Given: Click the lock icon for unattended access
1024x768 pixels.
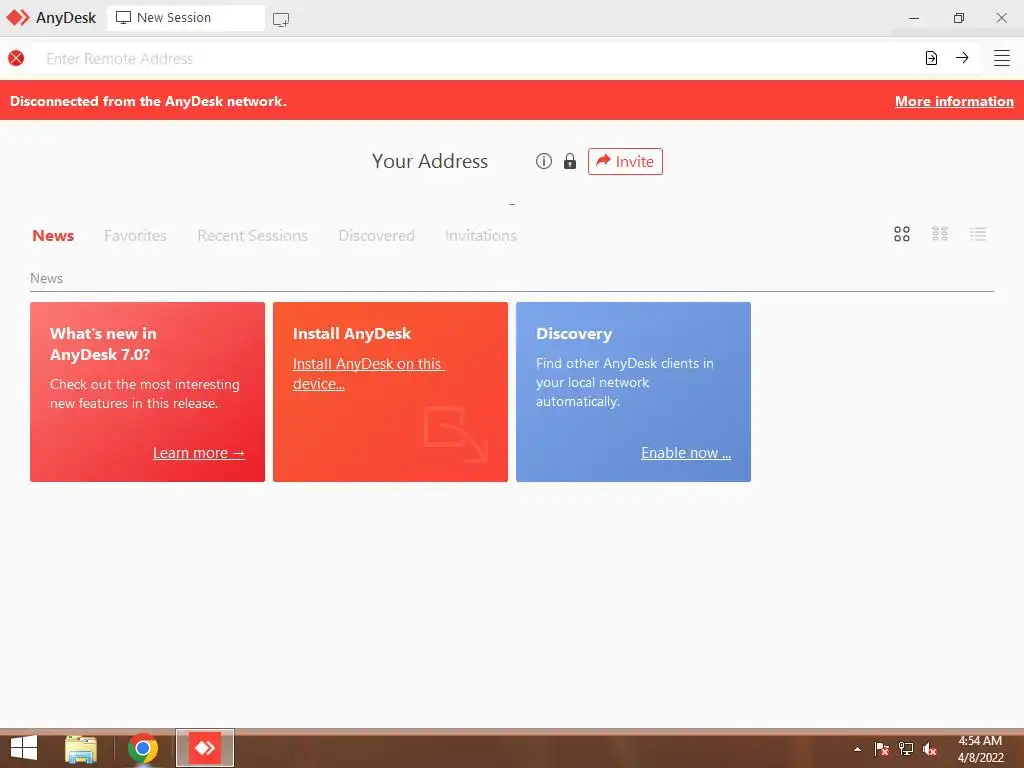Looking at the screenshot, I should tap(570, 161).
